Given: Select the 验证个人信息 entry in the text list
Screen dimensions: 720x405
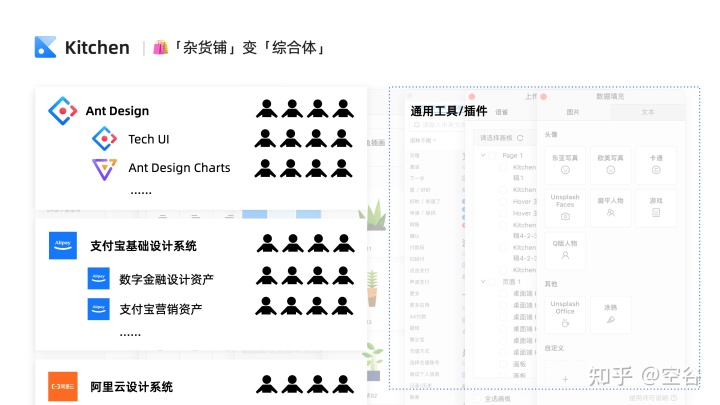Looking at the screenshot, I should pos(424,374).
